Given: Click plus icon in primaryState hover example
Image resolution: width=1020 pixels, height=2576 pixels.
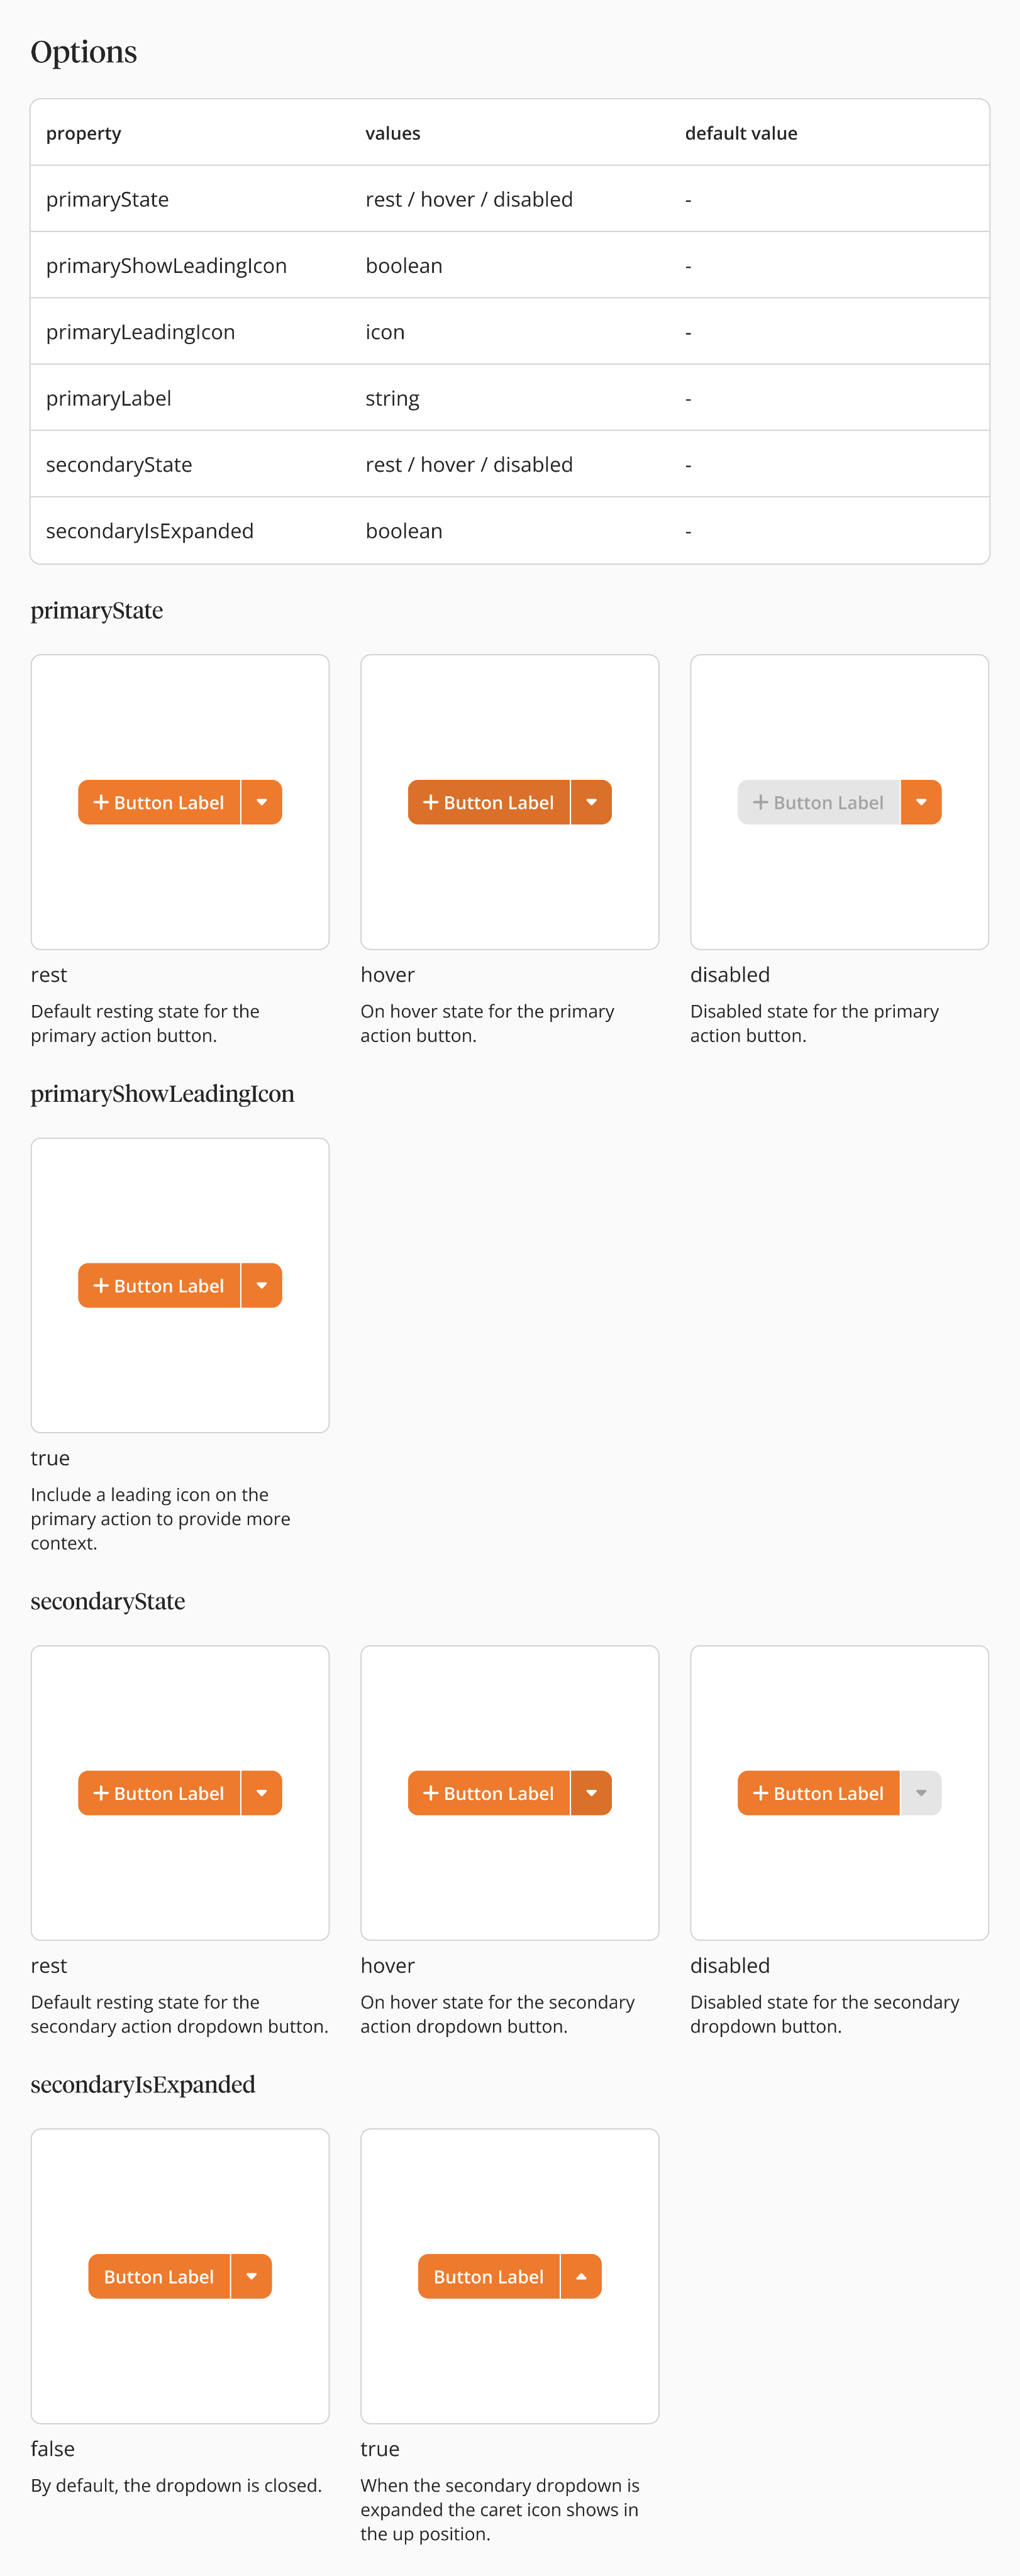Looking at the screenshot, I should click(x=431, y=802).
